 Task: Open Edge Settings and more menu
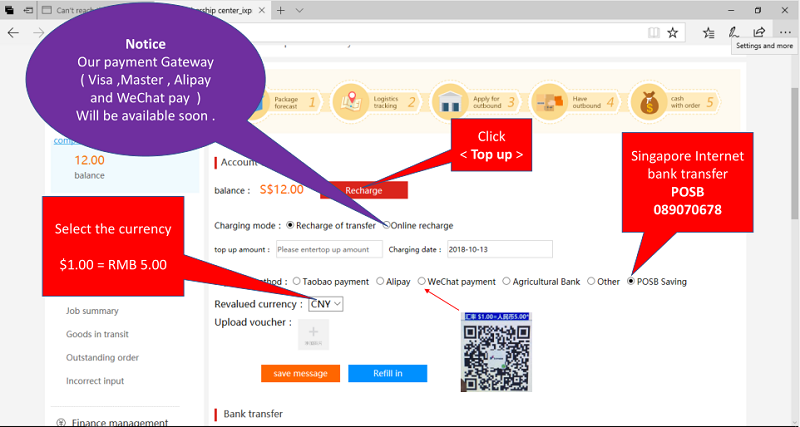point(784,32)
